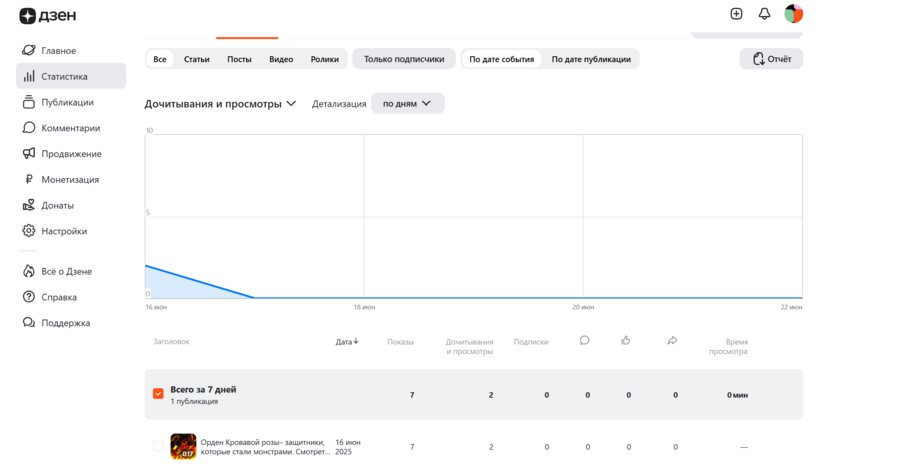Click the comments column icon
Image resolution: width=900 pixels, height=475 pixels.
[x=585, y=340]
